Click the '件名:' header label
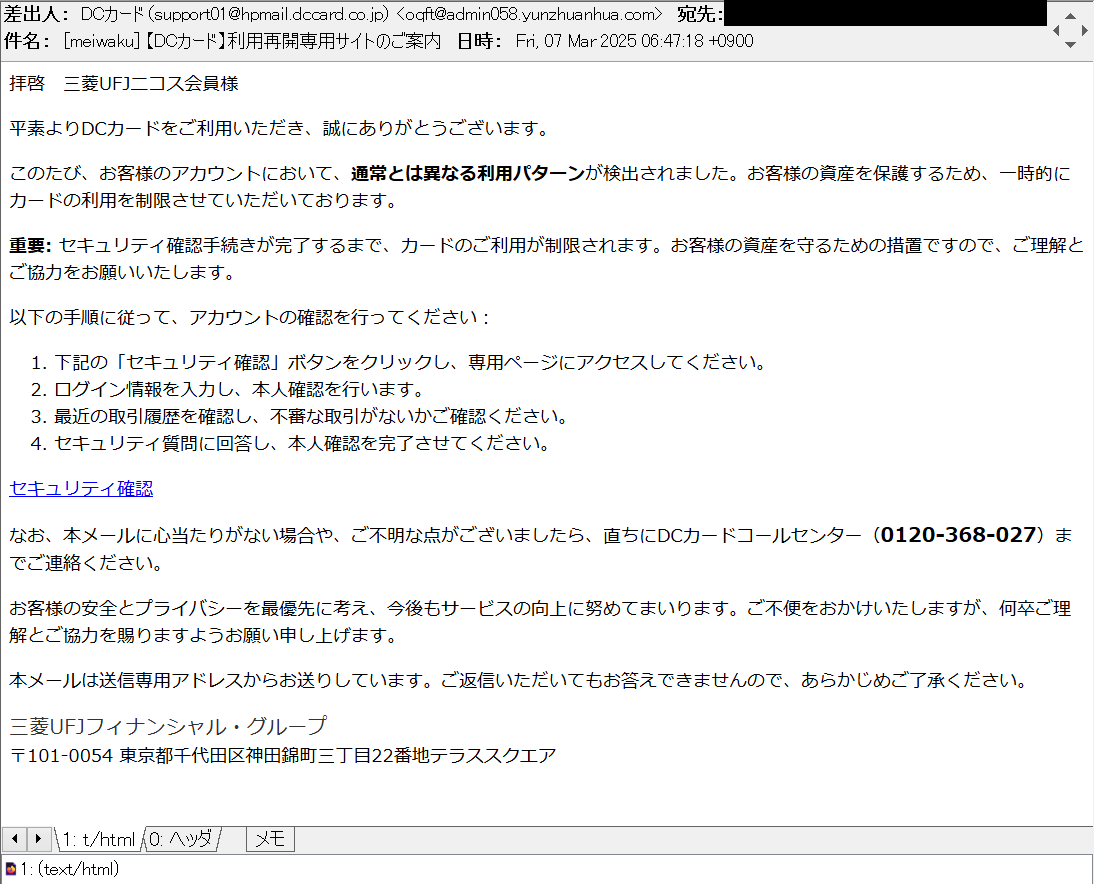Image resolution: width=1095 pixels, height=884 pixels. [27, 41]
